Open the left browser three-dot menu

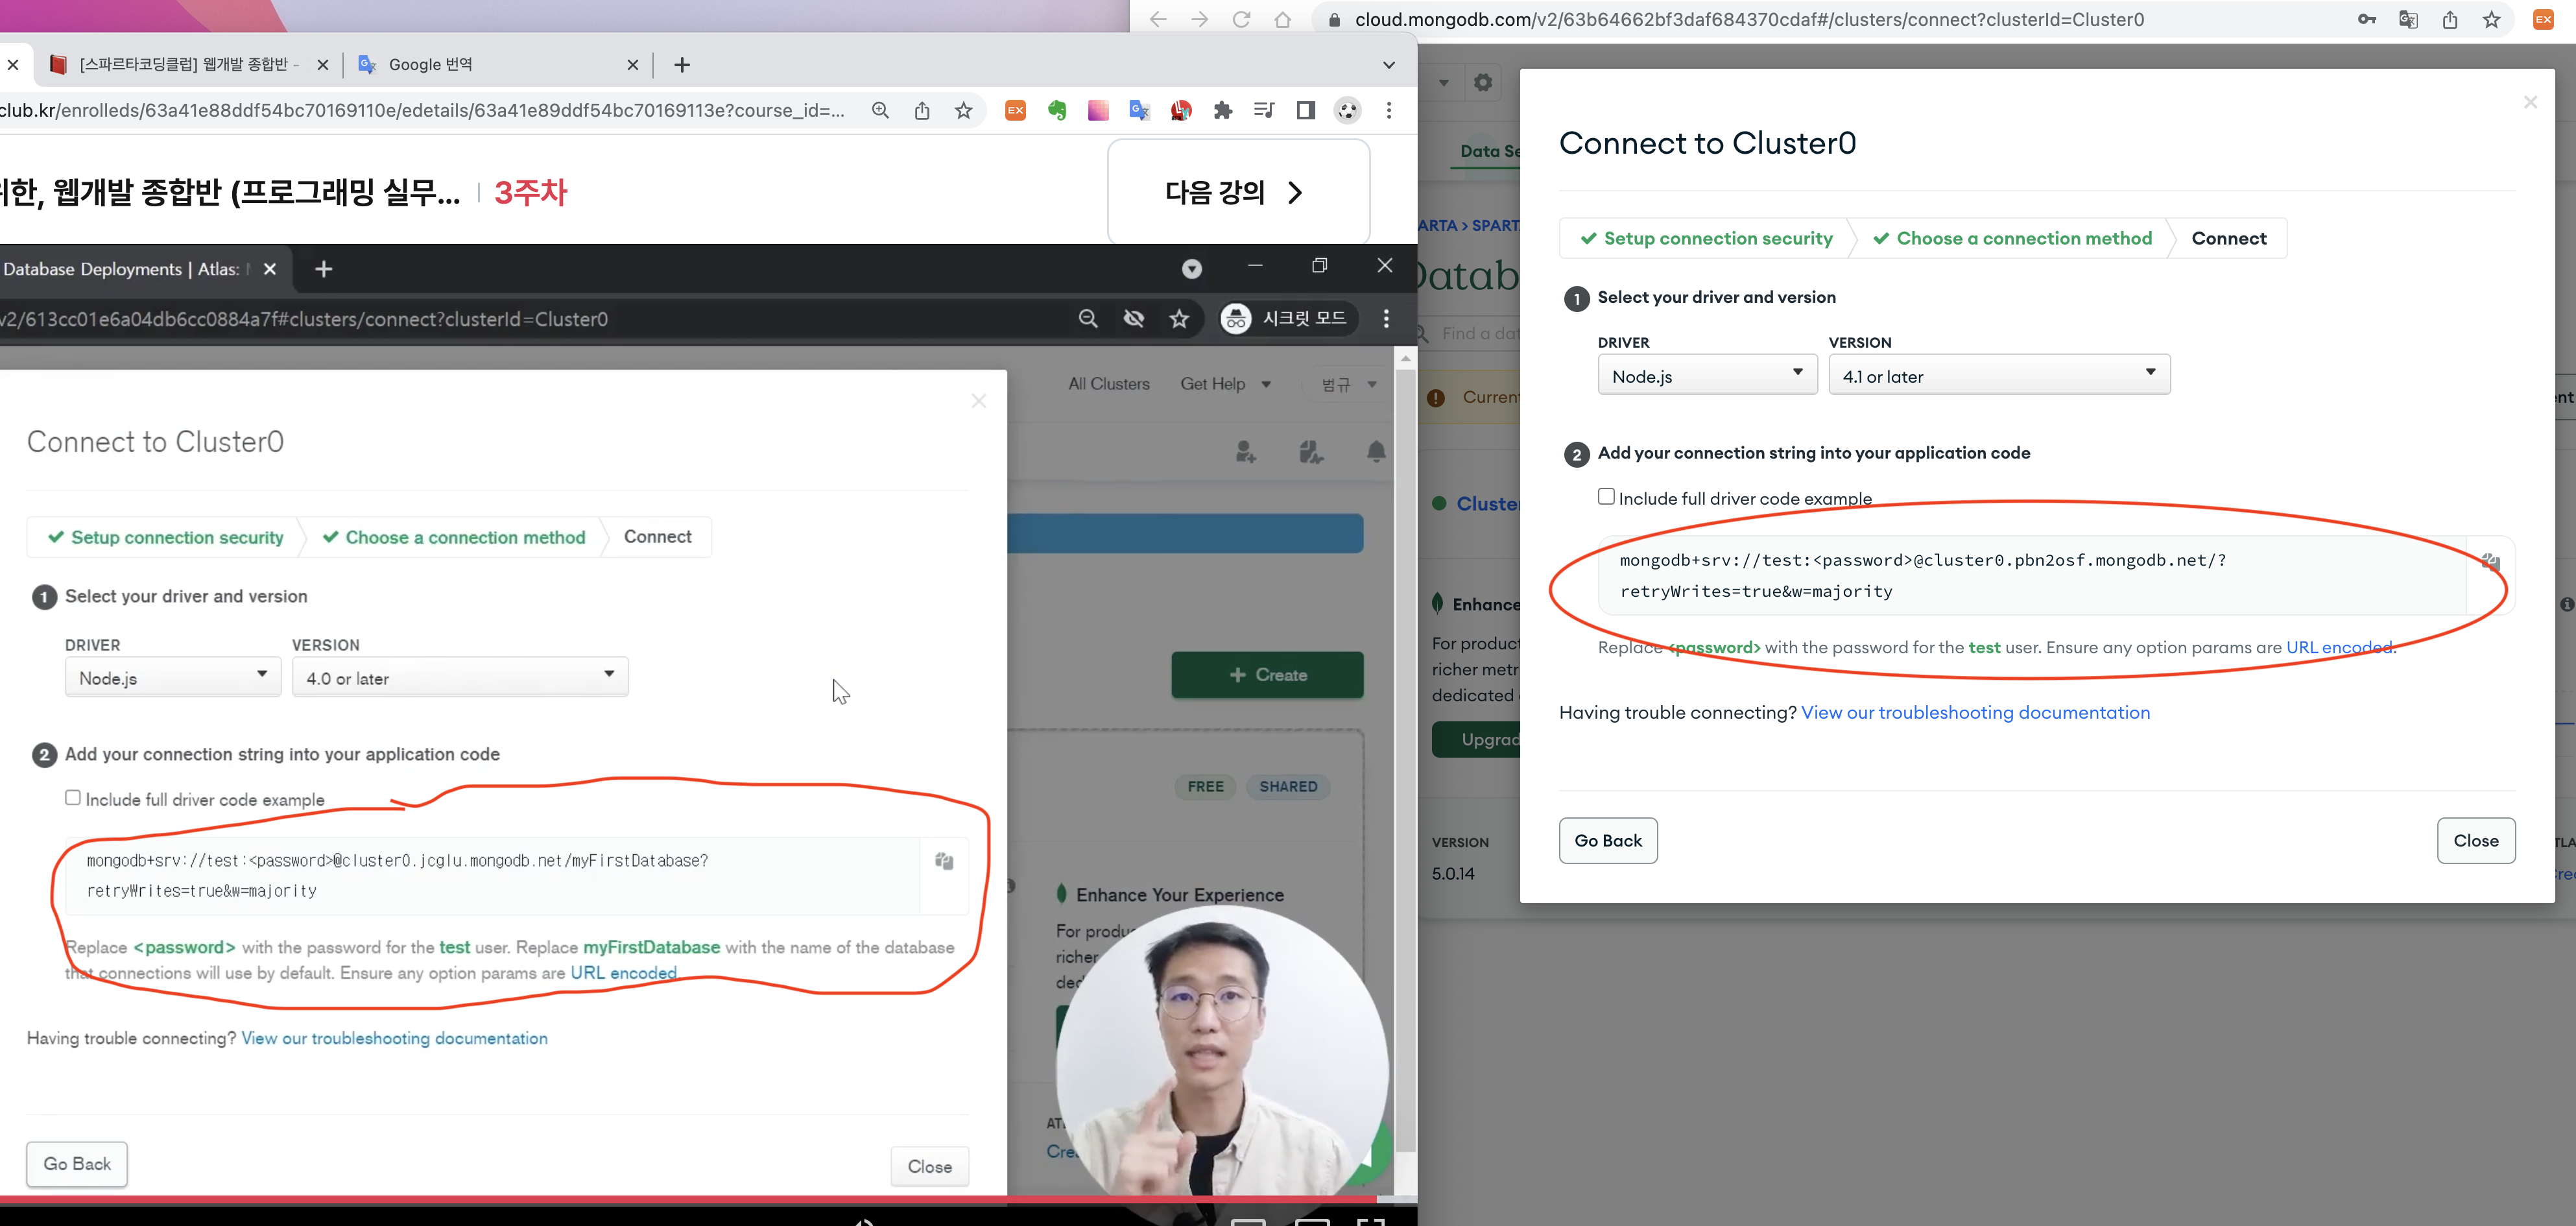click(1388, 110)
